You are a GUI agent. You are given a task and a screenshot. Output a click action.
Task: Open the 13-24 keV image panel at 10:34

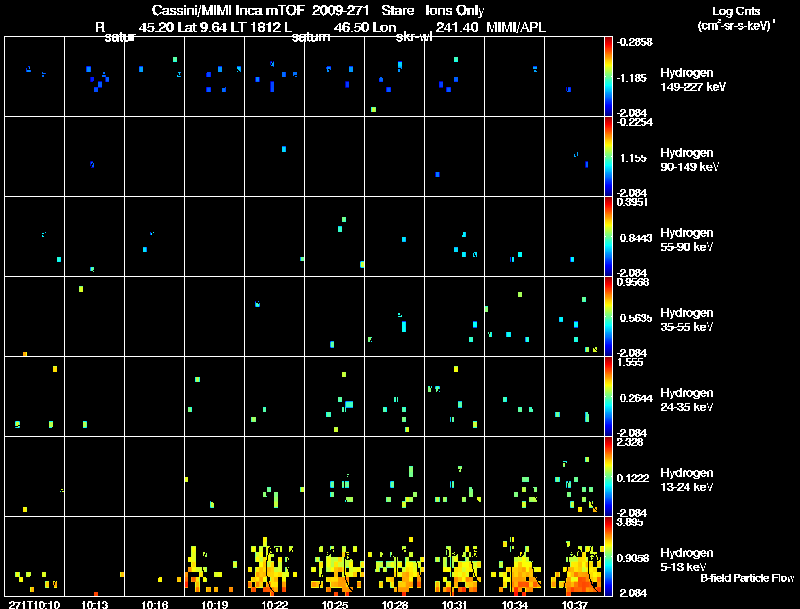pyautogui.click(x=514, y=476)
